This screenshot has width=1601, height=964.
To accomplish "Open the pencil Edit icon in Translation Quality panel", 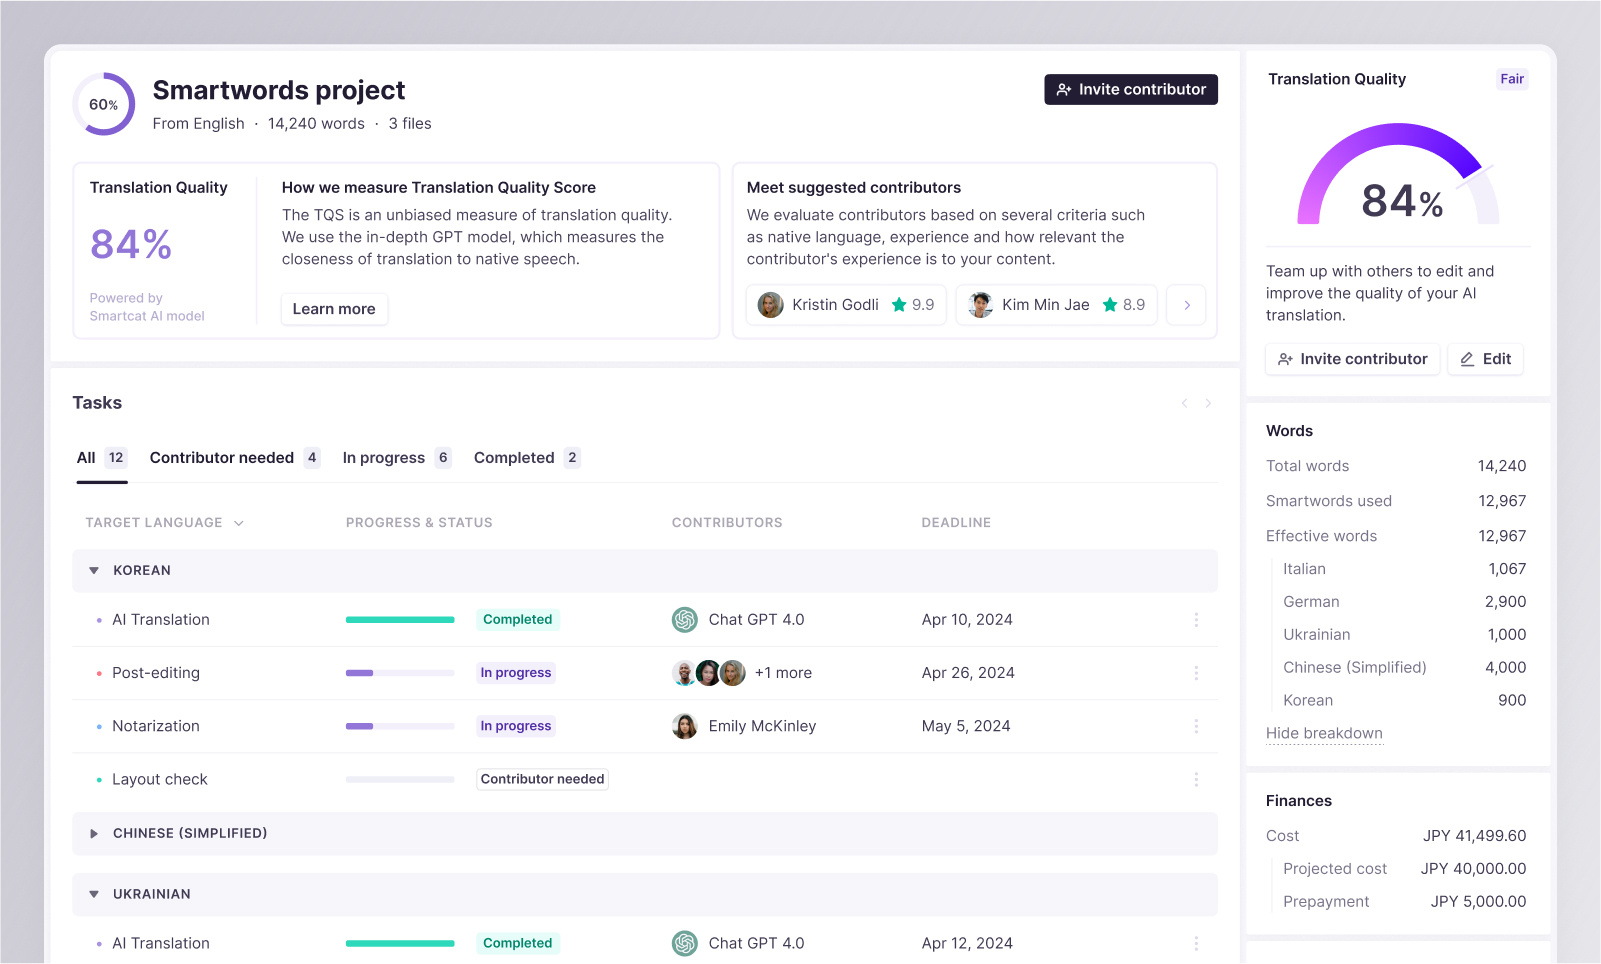I will click(1467, 358).
